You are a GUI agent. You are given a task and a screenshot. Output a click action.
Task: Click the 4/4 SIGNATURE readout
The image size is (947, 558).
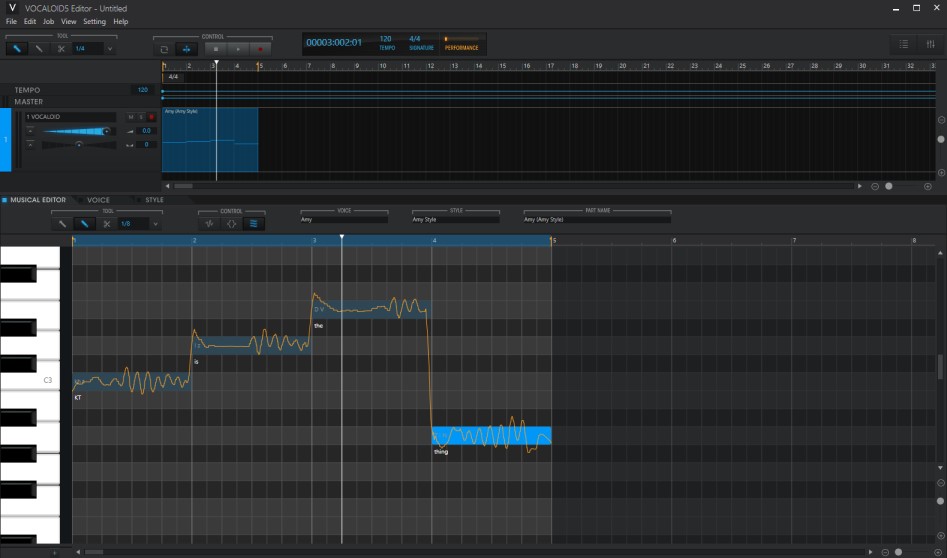click(420, 43)
